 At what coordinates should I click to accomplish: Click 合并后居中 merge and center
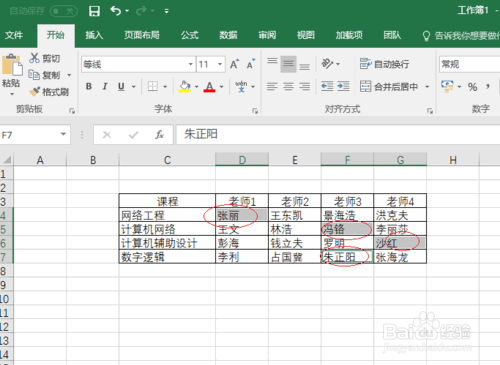point(389,87)
